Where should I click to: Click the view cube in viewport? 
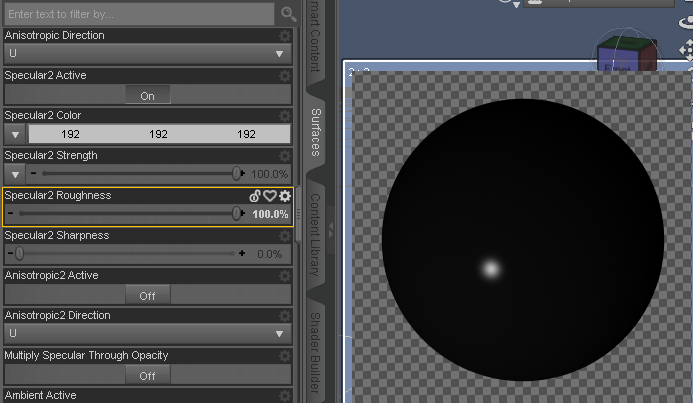click(625, 54)
